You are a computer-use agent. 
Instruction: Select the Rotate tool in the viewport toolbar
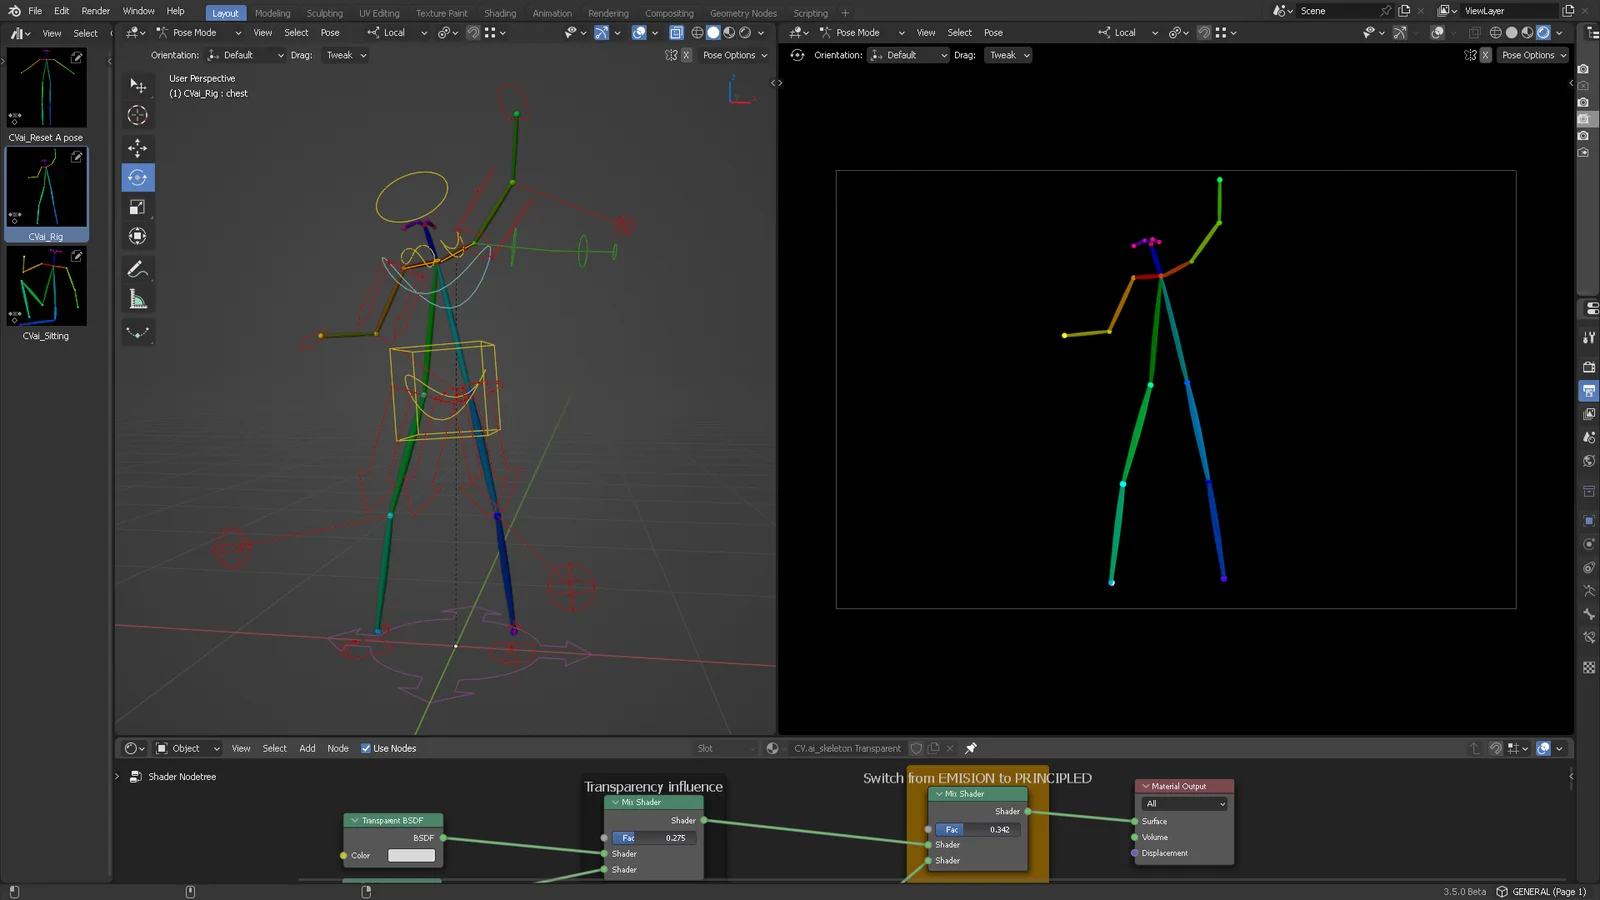click(138, 177)
